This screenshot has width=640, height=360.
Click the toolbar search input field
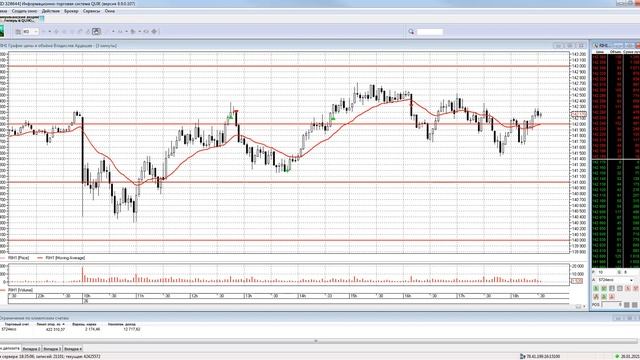click(x=429, y=31)
